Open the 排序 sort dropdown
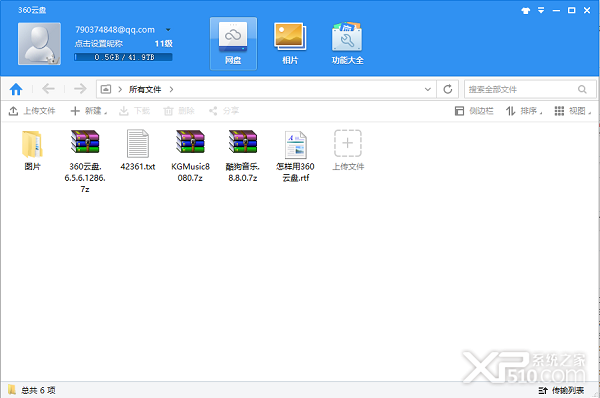 [x=524, y=111]
